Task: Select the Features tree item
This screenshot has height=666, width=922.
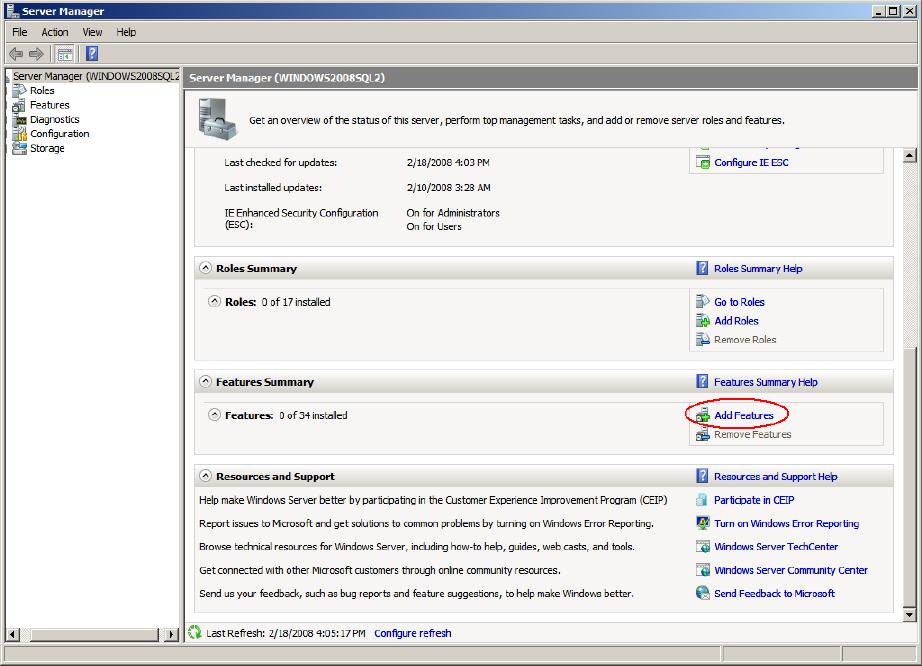Action: (50, 105)
